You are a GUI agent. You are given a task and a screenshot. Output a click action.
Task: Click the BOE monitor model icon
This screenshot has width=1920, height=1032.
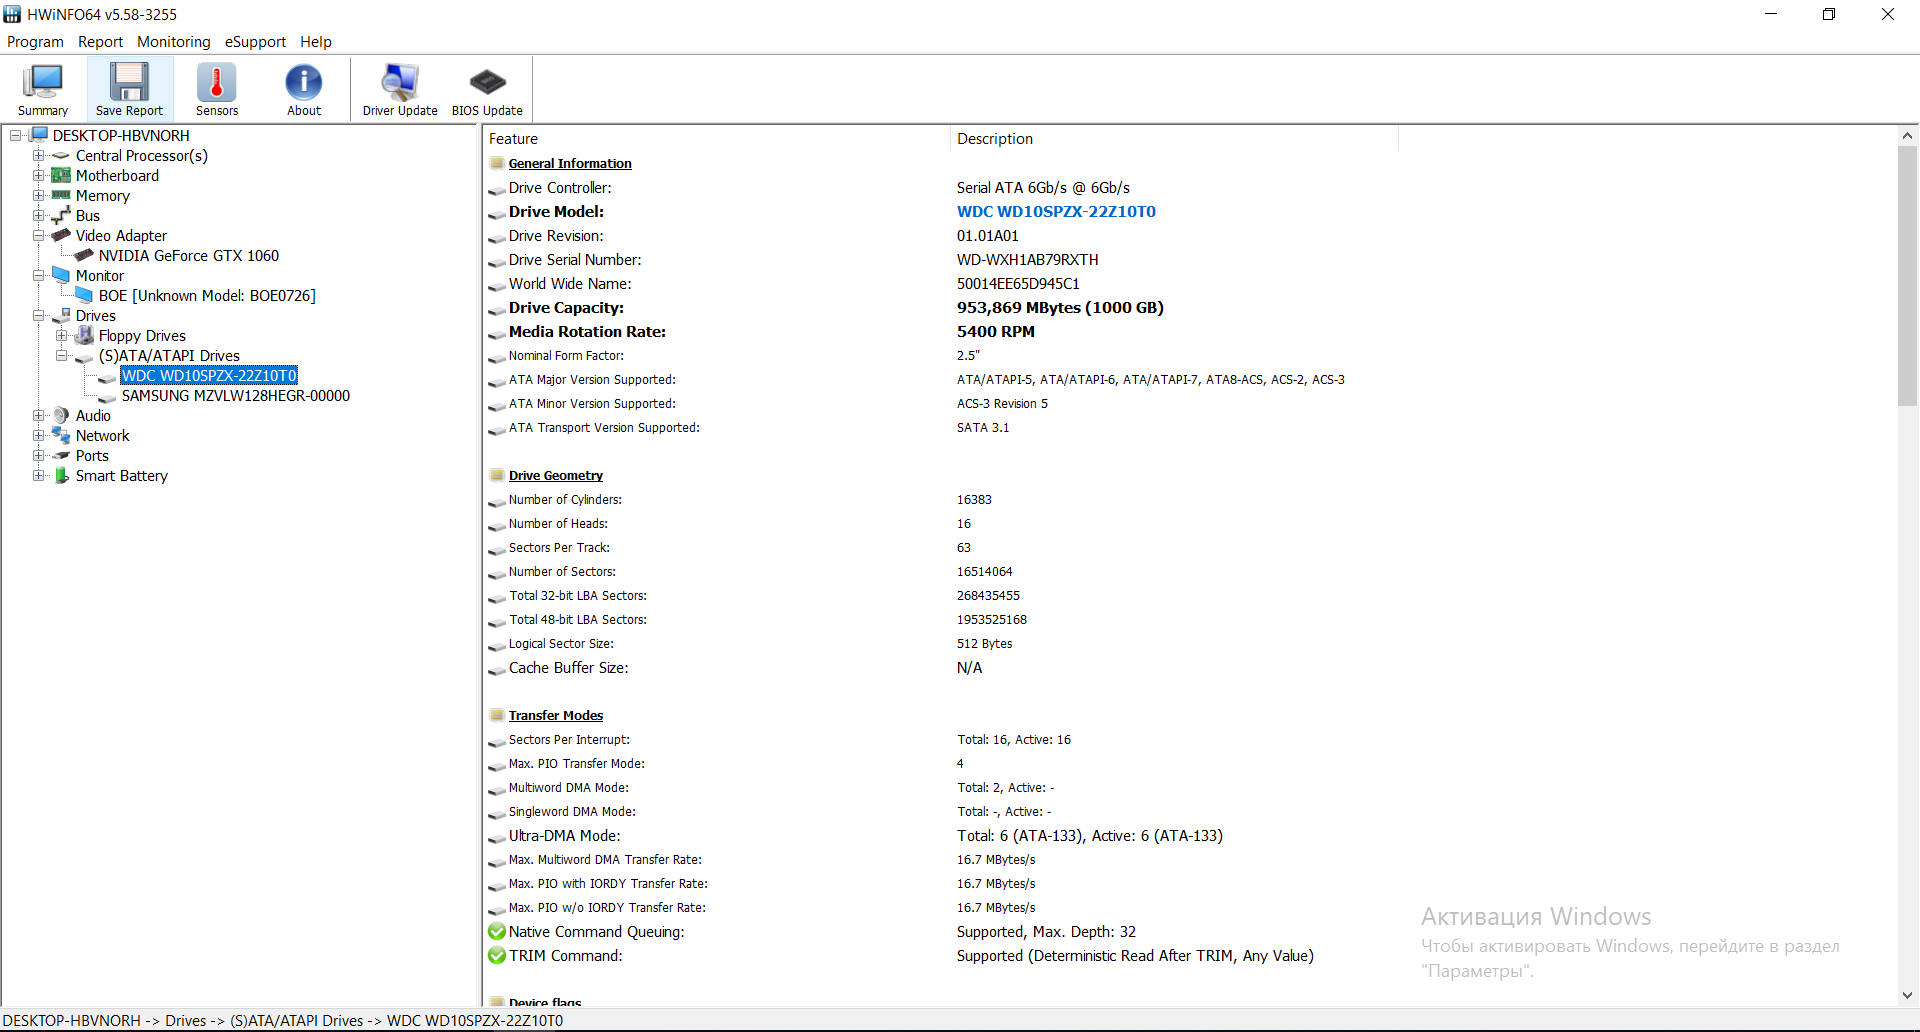[x=84, y=295]
